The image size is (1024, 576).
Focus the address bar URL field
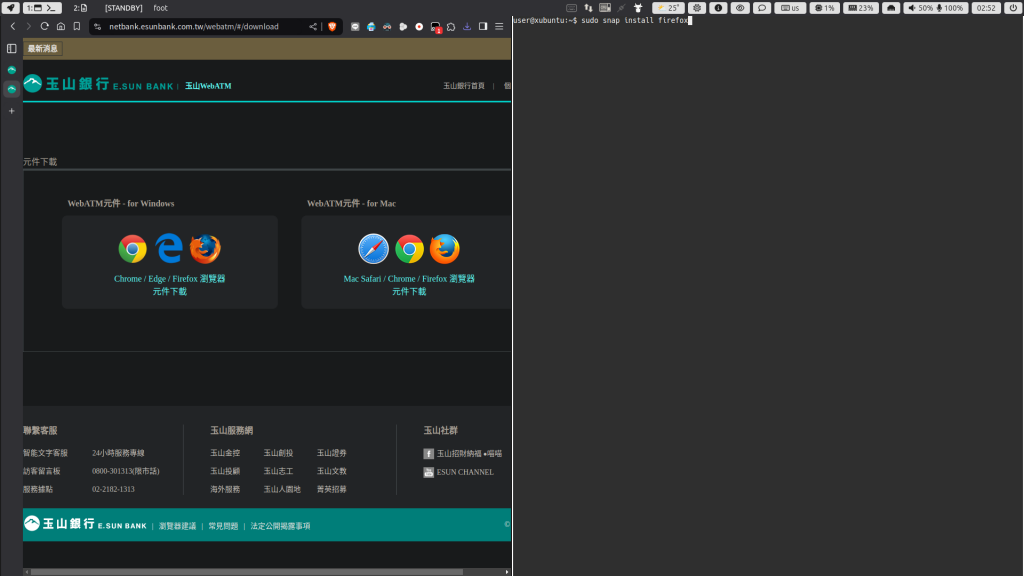coord(194,27)
